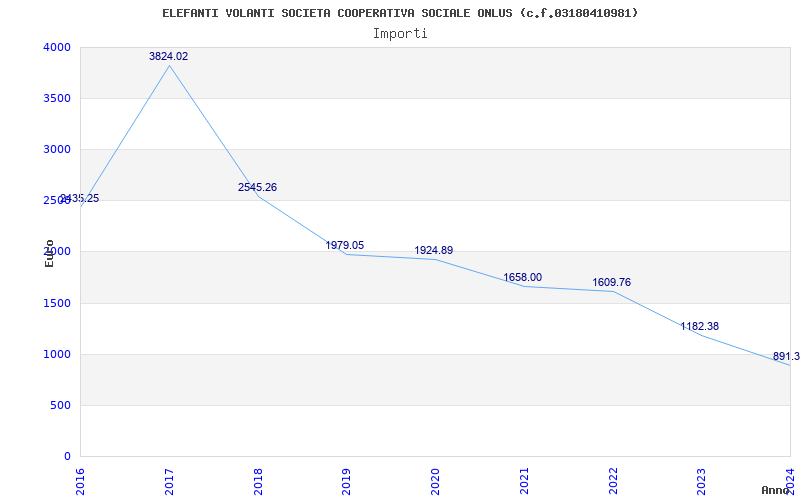Click the 1000 y-axis tick label
This screenshot has width=800, height=500.
tap(57, 355)
